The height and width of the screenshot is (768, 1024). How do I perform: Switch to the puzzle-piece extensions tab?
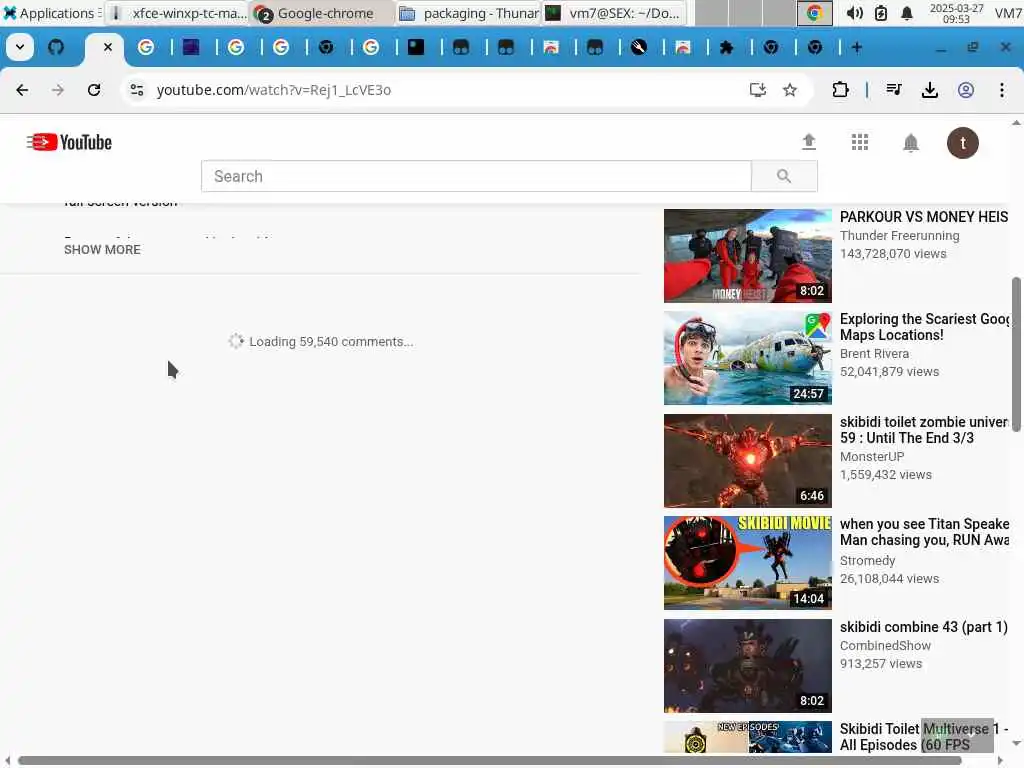tap(726, 47)
